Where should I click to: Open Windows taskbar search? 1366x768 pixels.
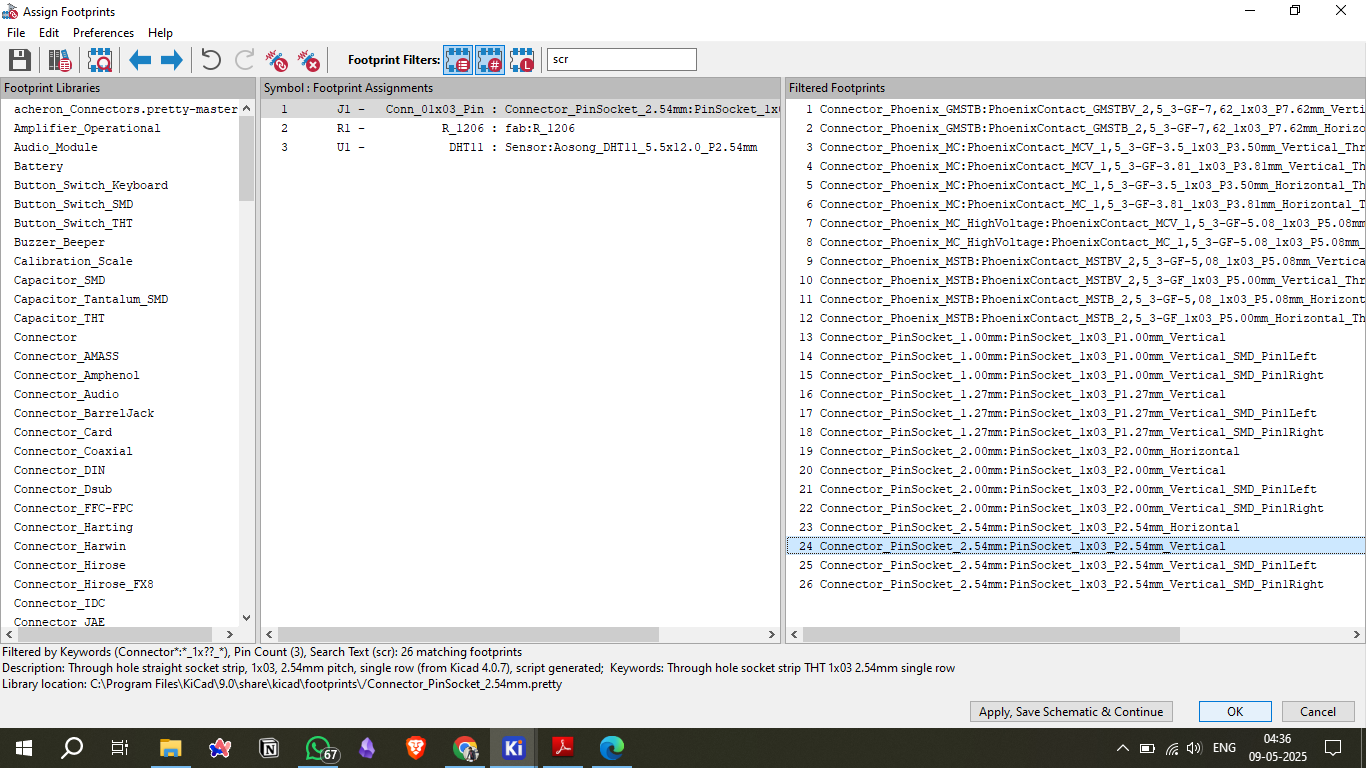point(72,748)
